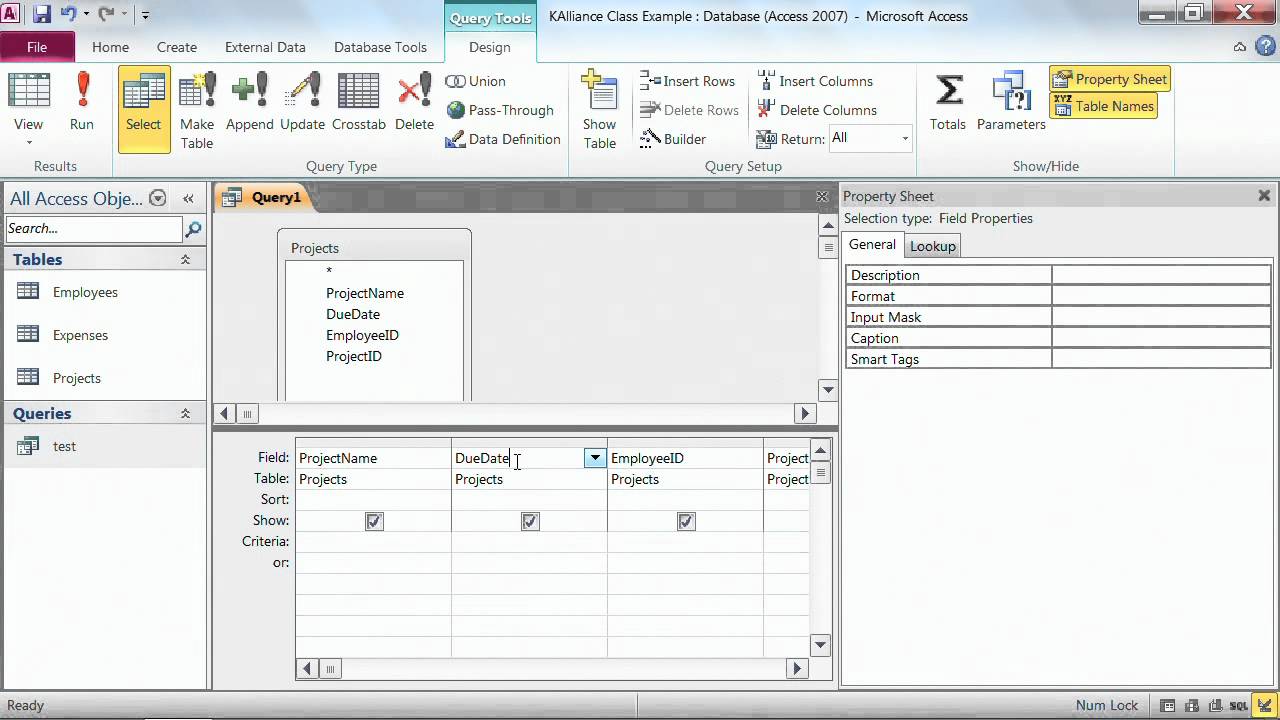Open All Access Objects category dropdown
The image size is (1280, 720).
[x=157, y=198]
